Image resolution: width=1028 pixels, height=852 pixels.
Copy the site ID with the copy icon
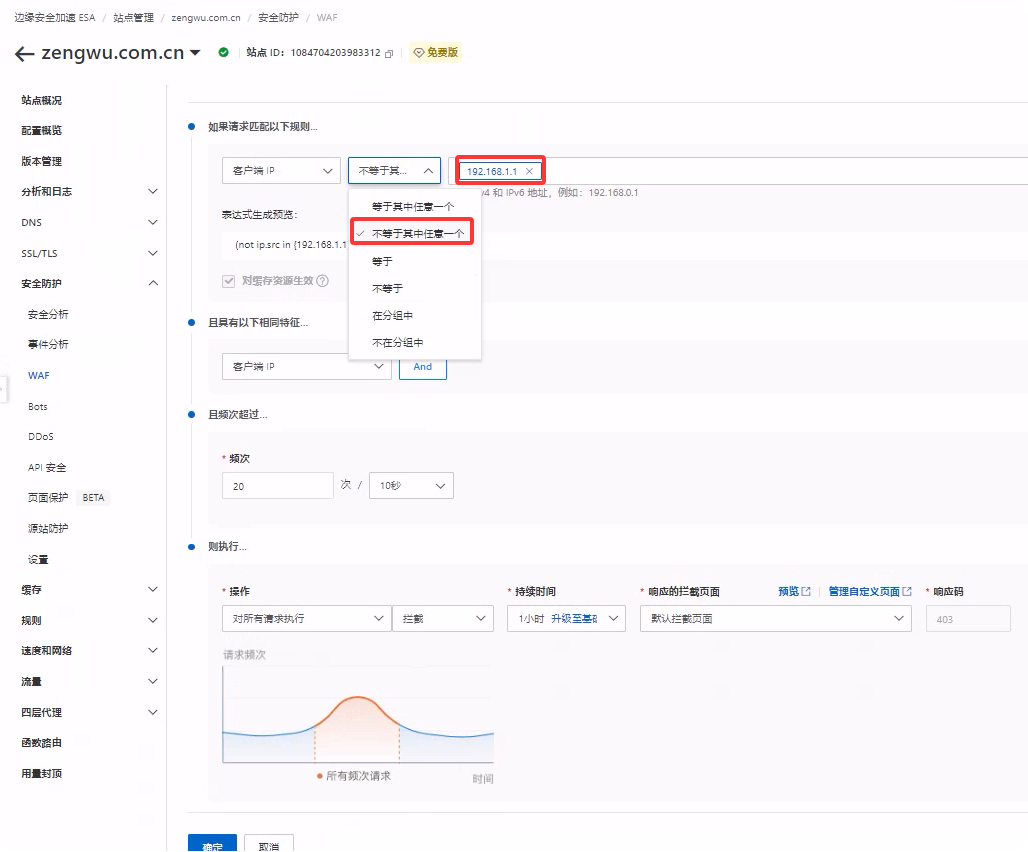(x=389, y=53)
